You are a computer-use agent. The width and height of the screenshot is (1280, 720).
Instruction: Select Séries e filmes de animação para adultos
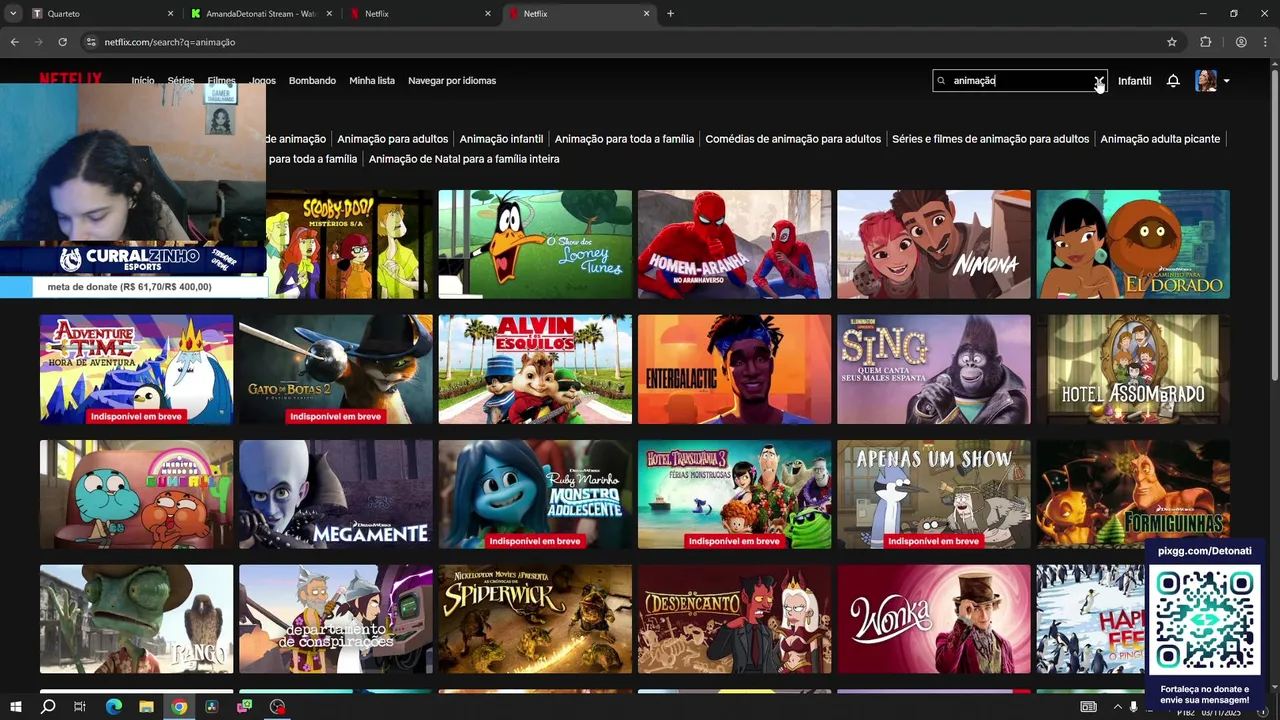pyautogui.click(x=990, y=139)
